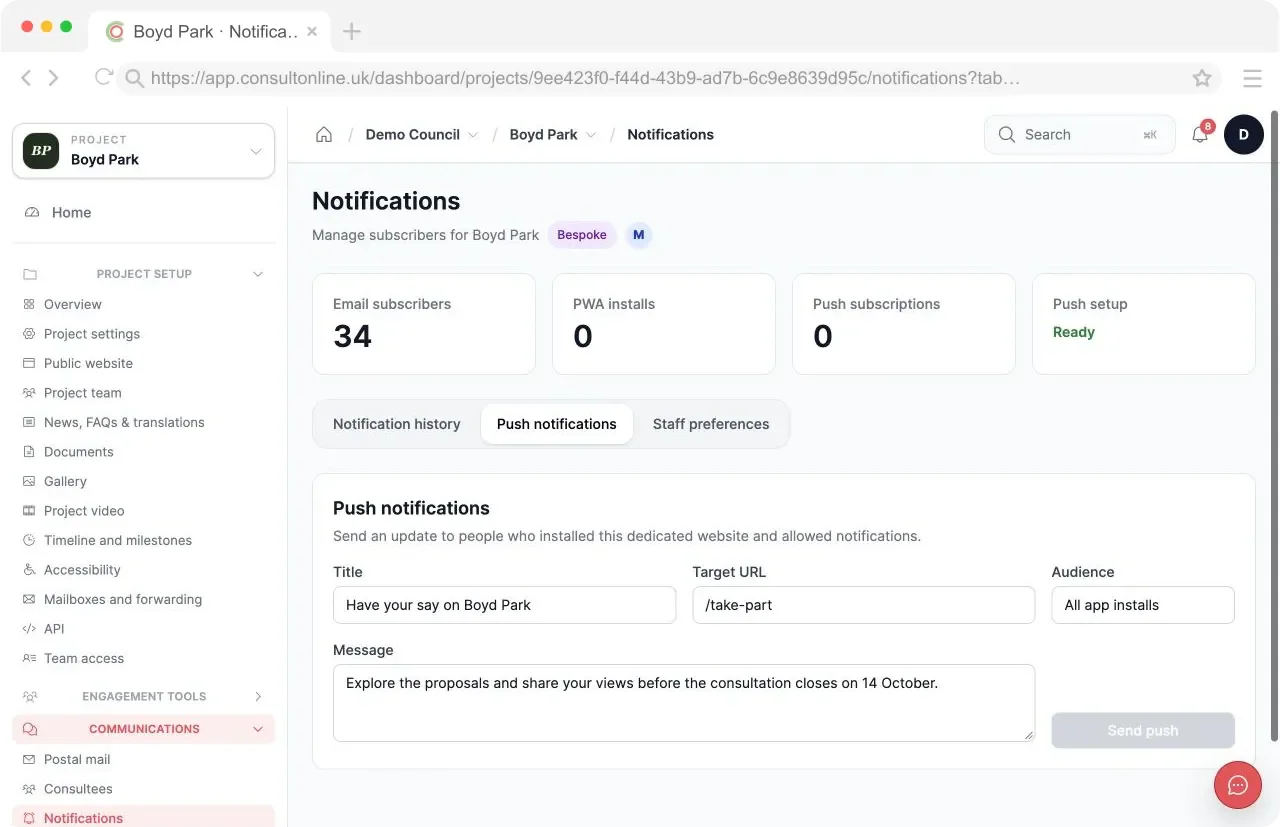Collapse the Communications section

pyautogui.click(x=143, y=729)
